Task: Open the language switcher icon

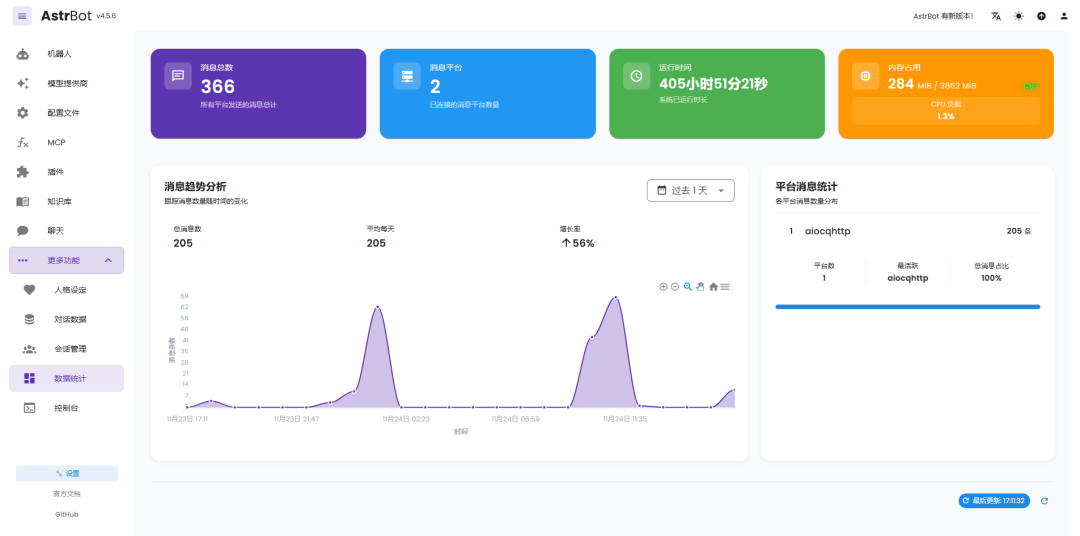Action: point(996,16)
